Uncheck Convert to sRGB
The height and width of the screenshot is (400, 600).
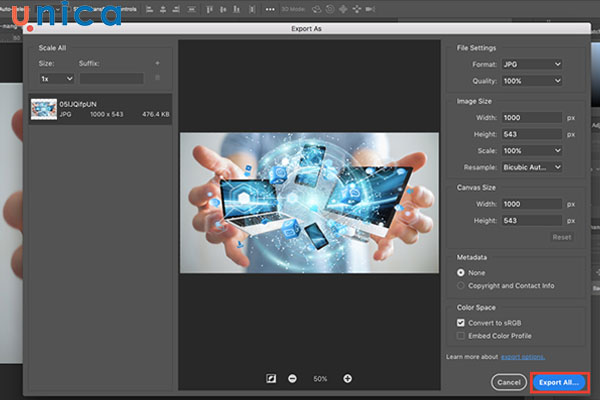[461, 323]
